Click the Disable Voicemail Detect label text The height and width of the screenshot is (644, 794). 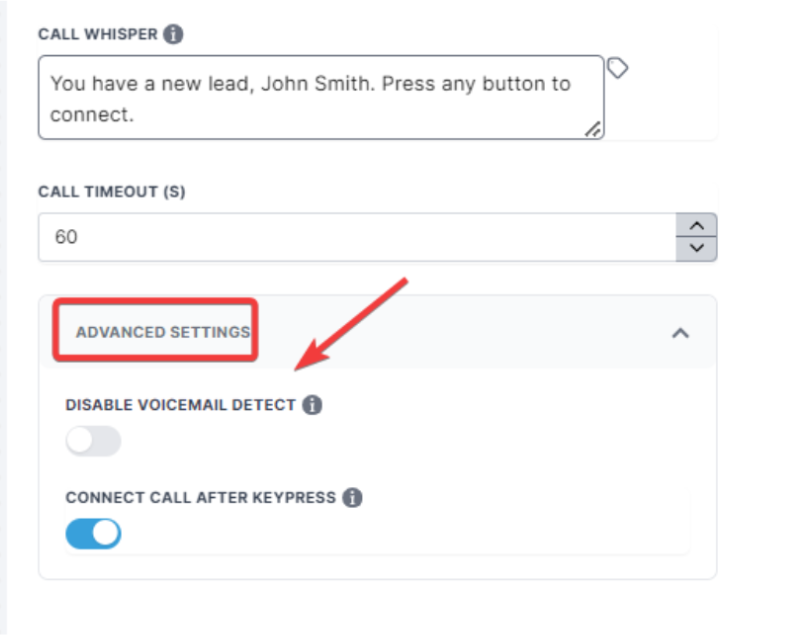[x=180, y=405]
